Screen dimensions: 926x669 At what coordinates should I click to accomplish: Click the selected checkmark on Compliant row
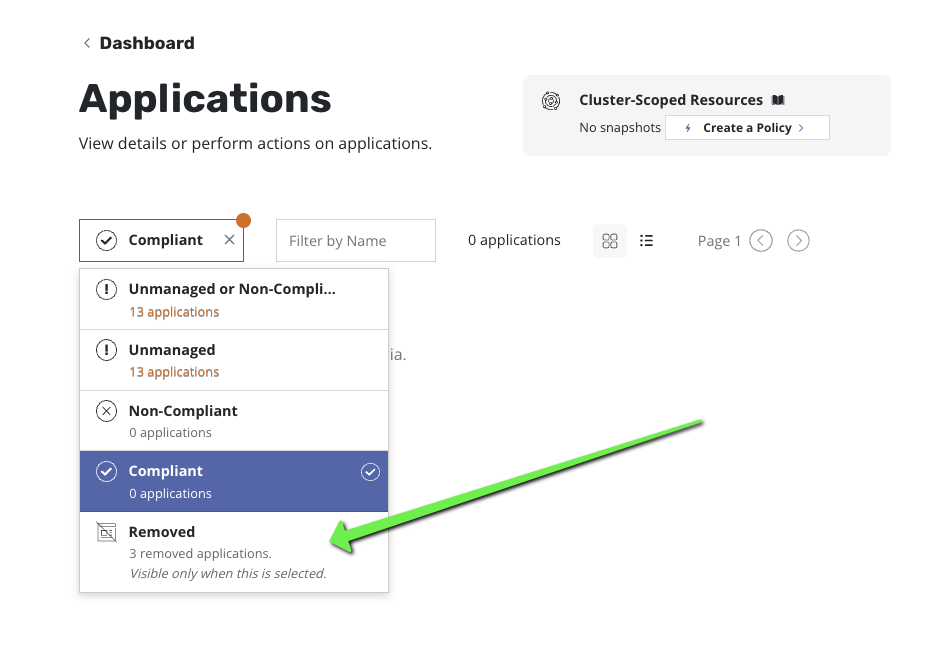[370, 472]
